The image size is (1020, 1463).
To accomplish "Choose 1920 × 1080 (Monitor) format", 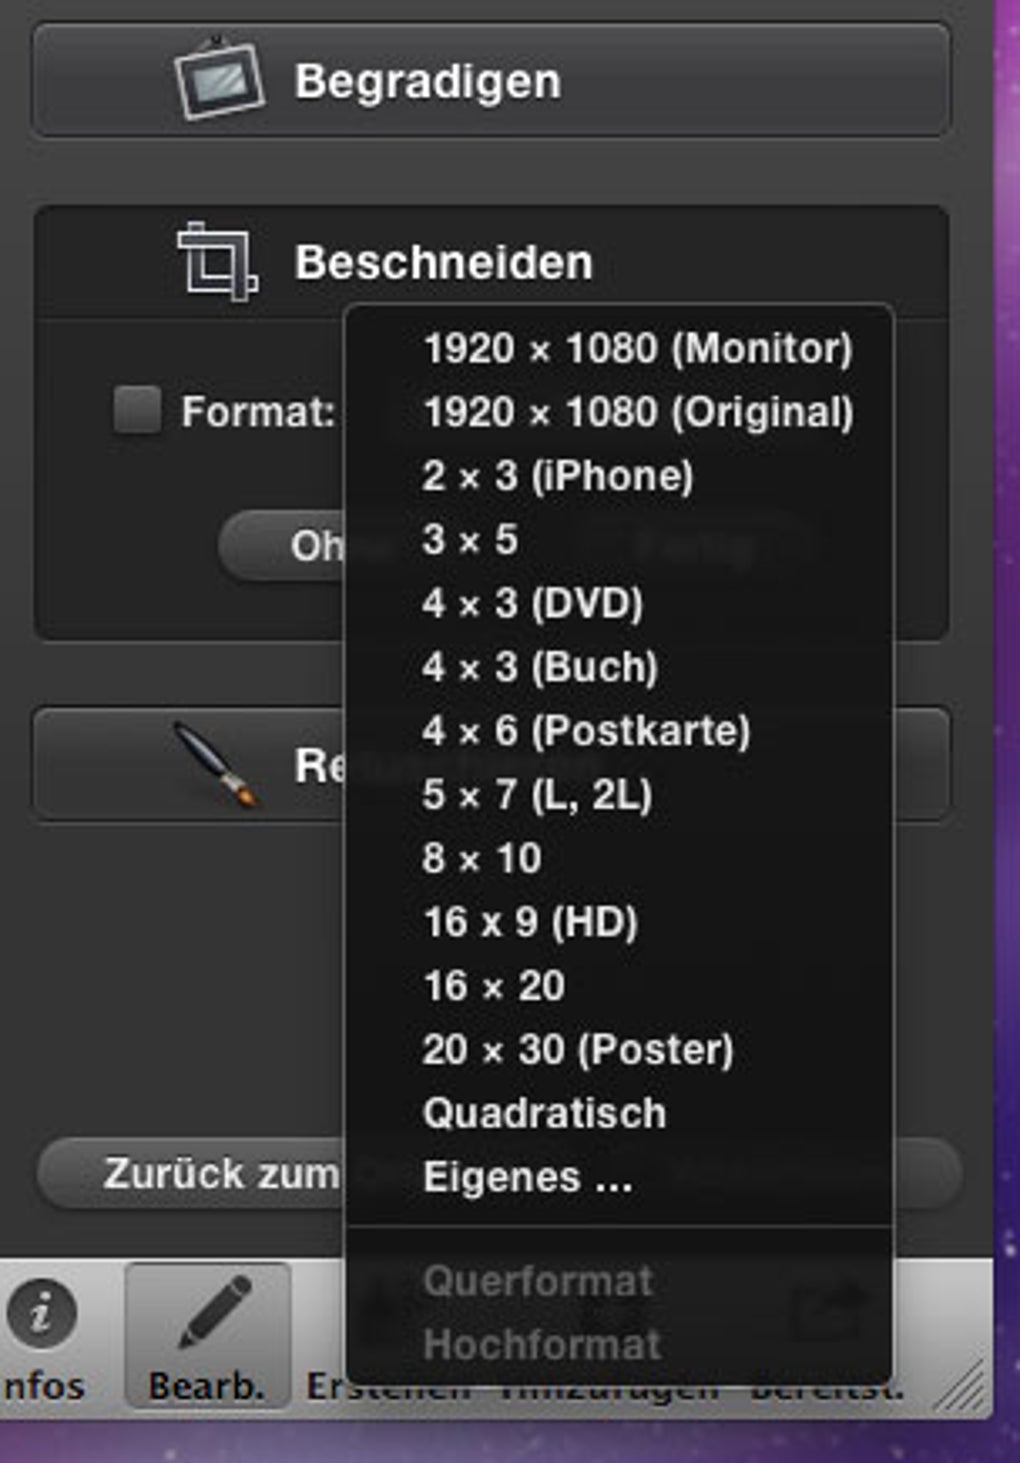I will pos(637,349).
